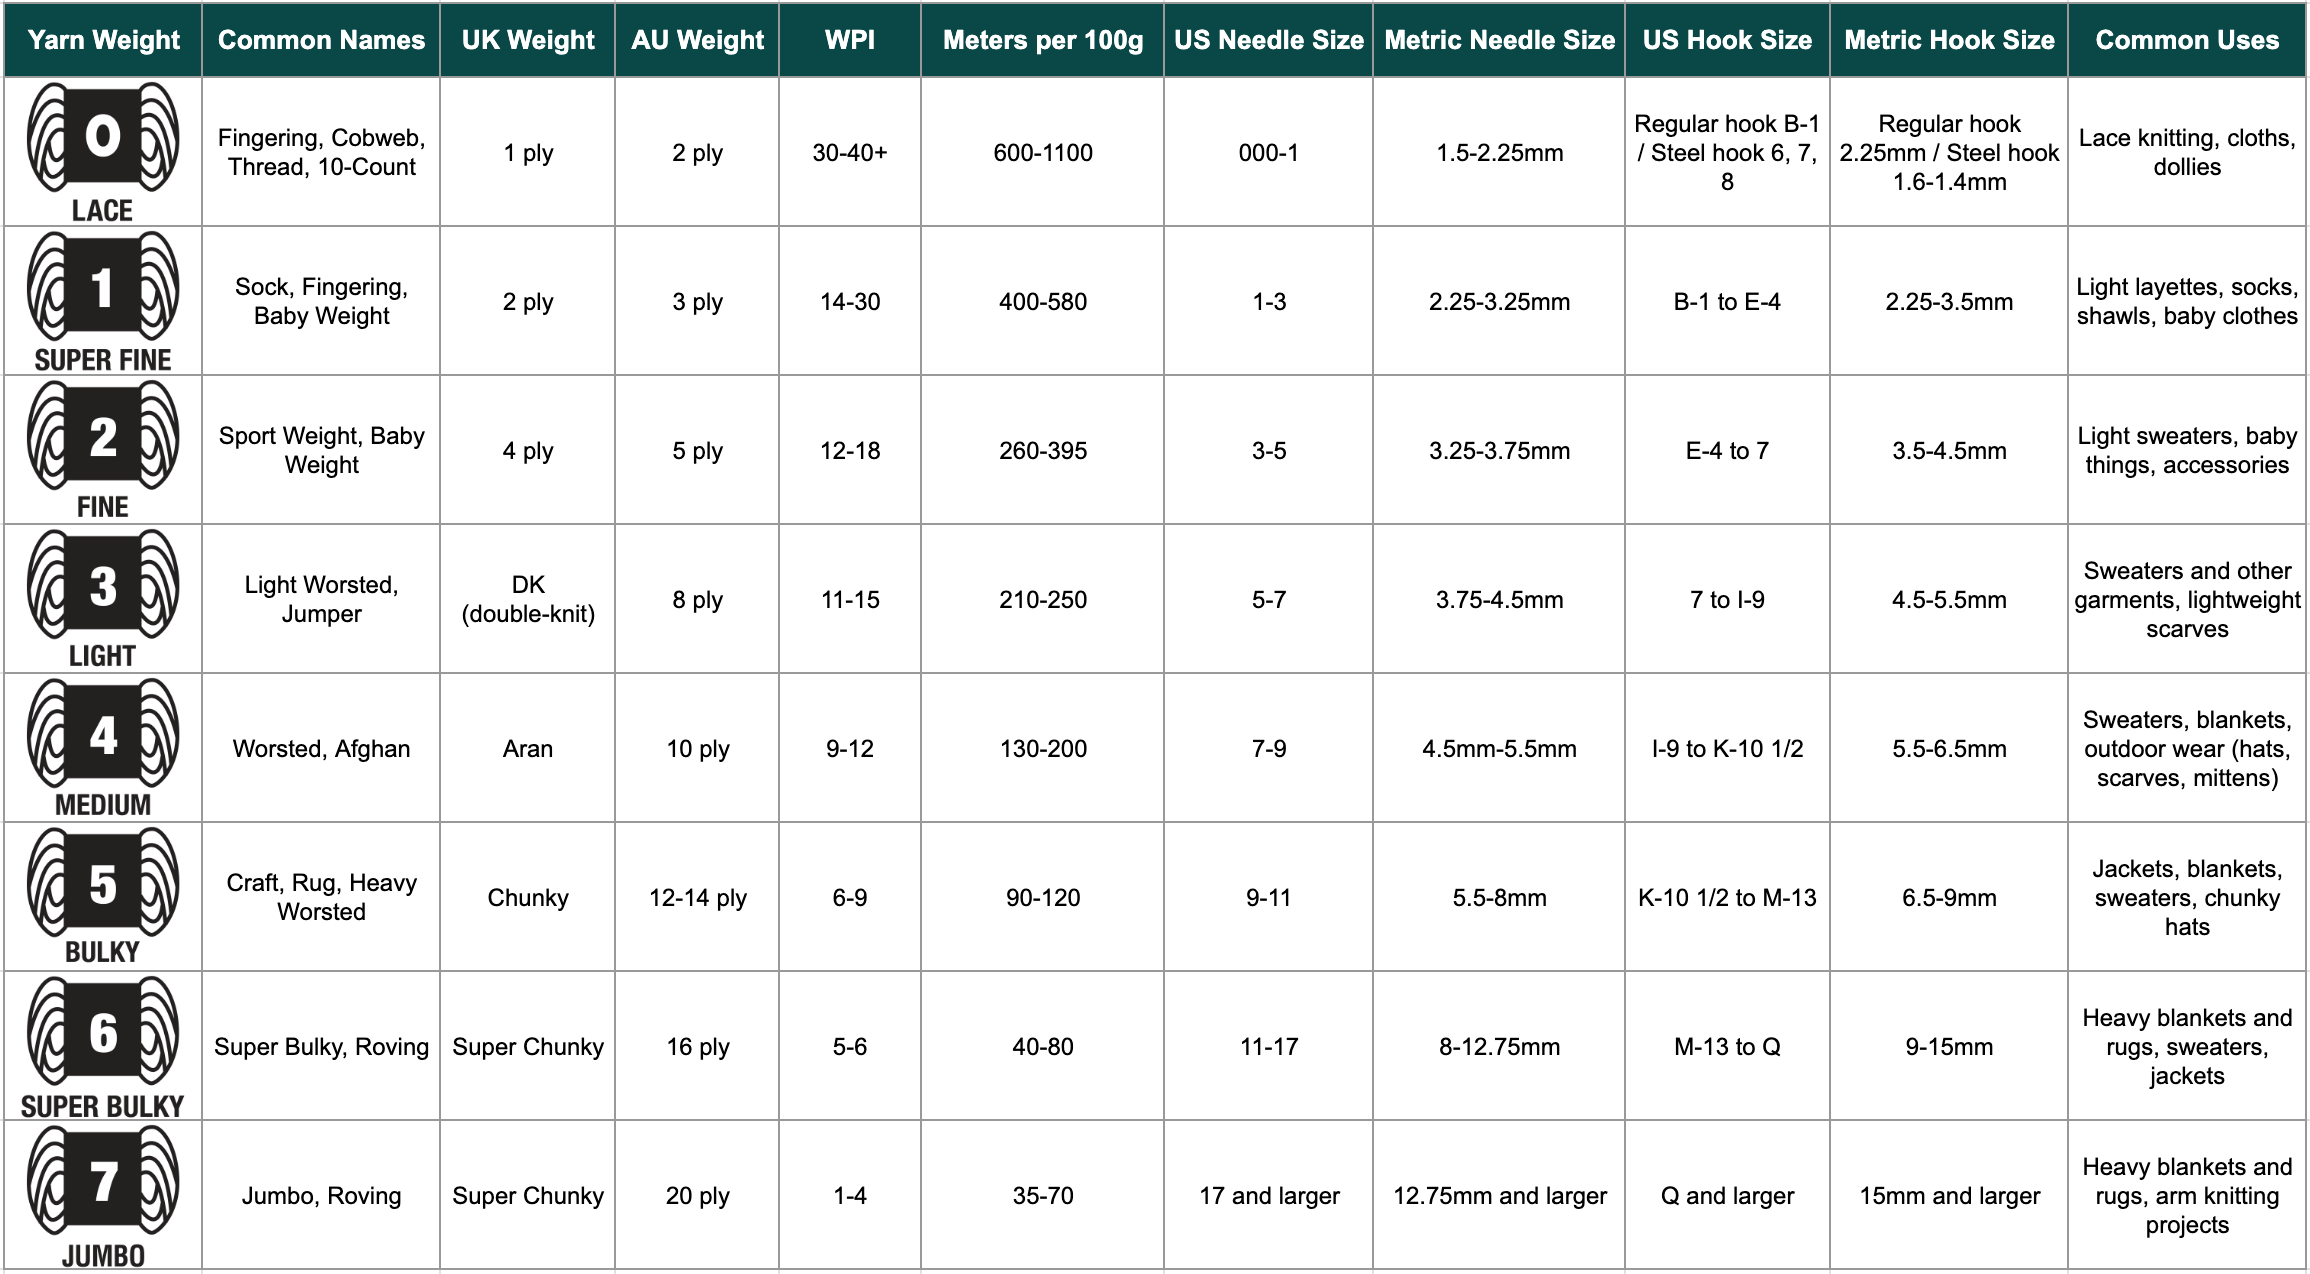Click the '8 ply' AU weight cell
Screen dimensions: 2310x1274
coord(697,599)
